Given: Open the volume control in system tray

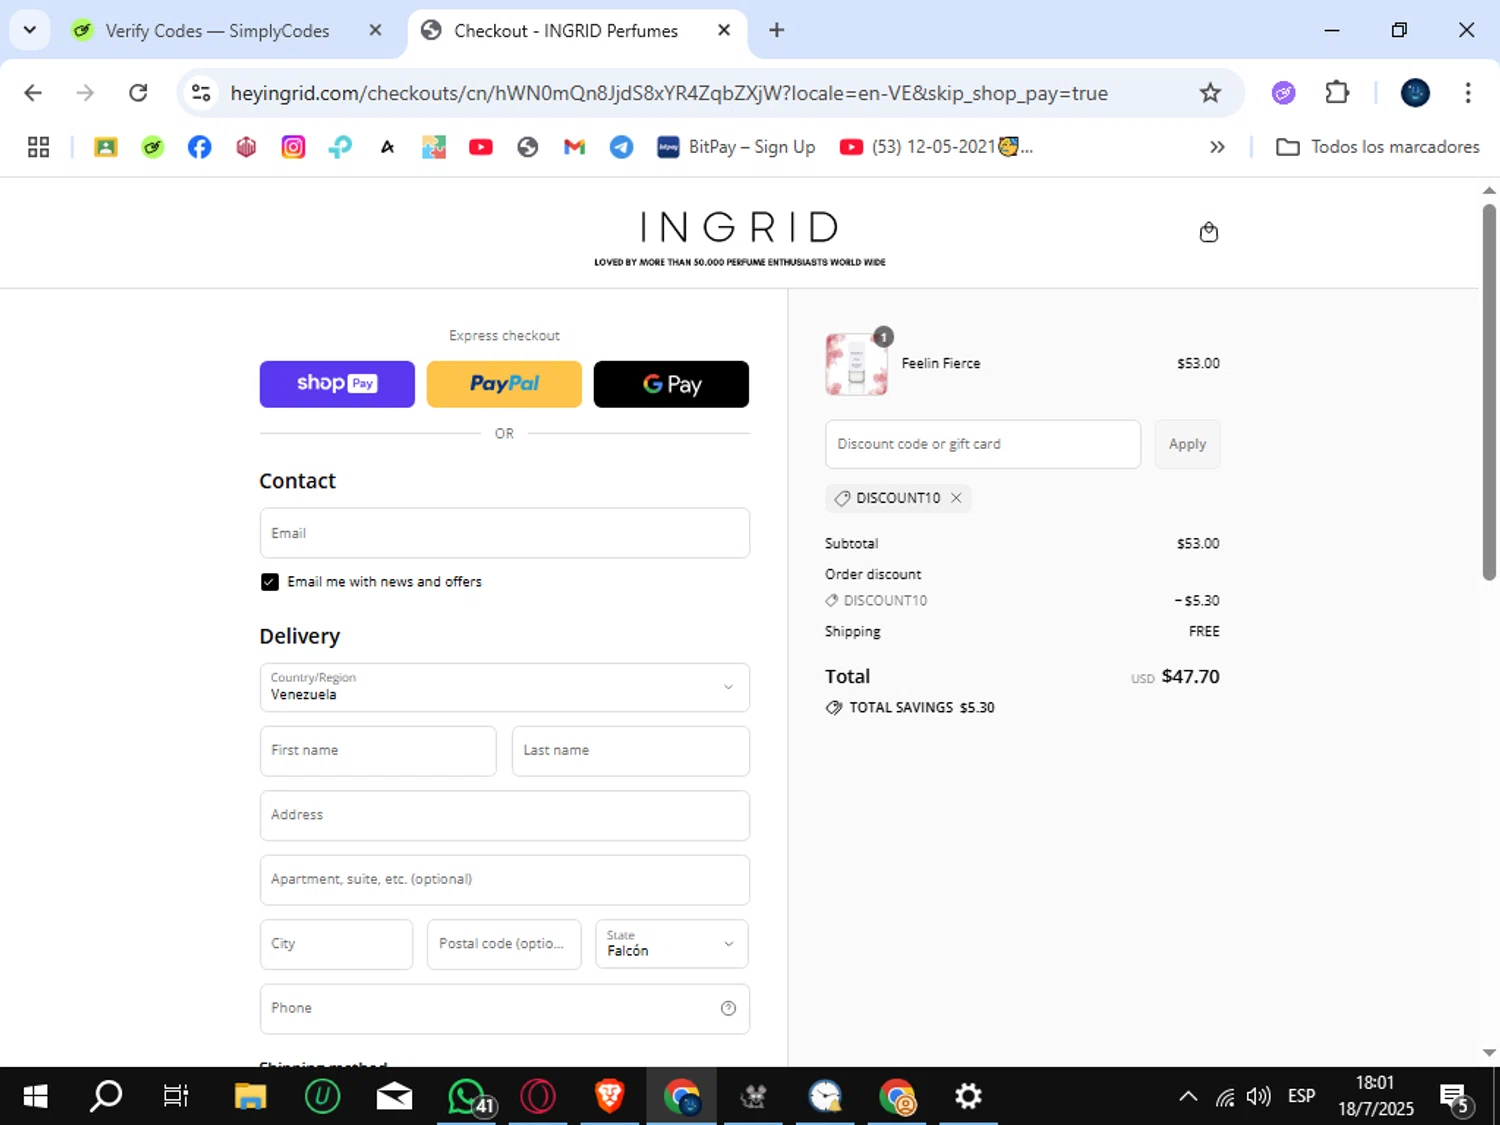Looking at the screenshot, I should (1258, 1097).
